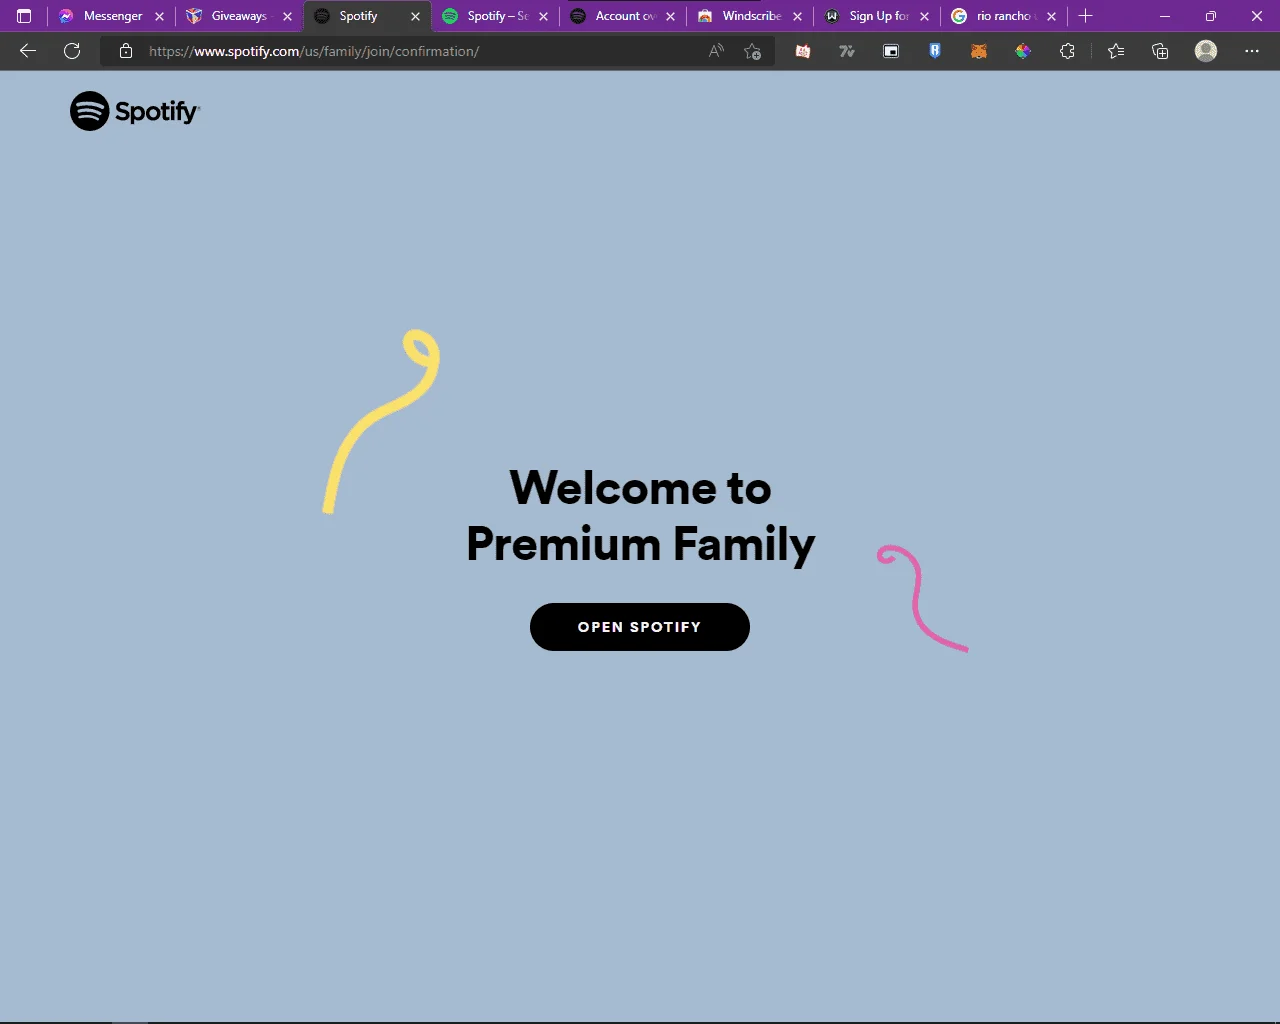Screen dimensions: 1280x1024
Task: Open the profile avatar menu
Action: tap(1206, 51)
